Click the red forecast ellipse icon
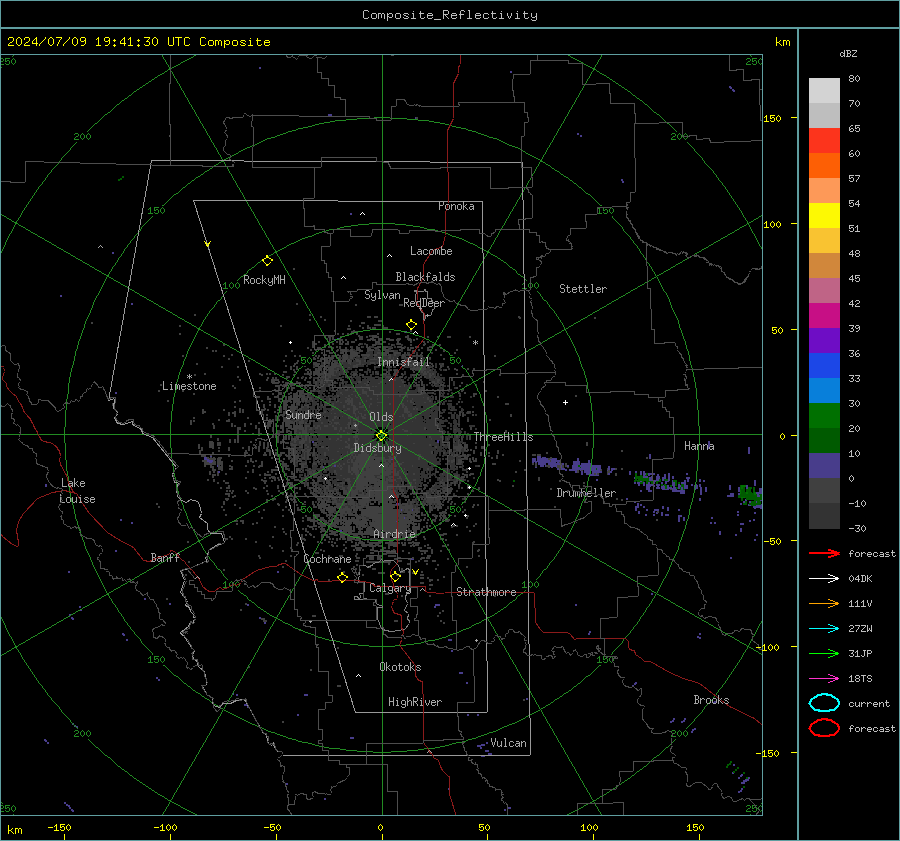The height and width of the screenshot is (841, 900). click(824, 728)
